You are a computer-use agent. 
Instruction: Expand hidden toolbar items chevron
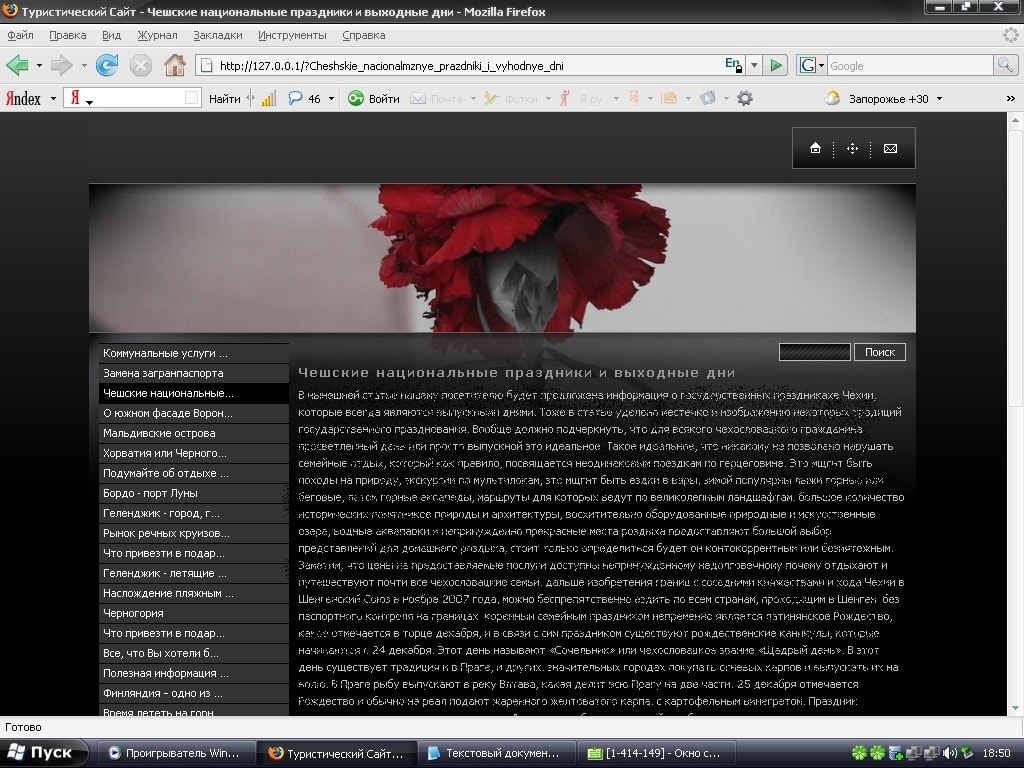pyautogui.click(x=1010, y=99)
